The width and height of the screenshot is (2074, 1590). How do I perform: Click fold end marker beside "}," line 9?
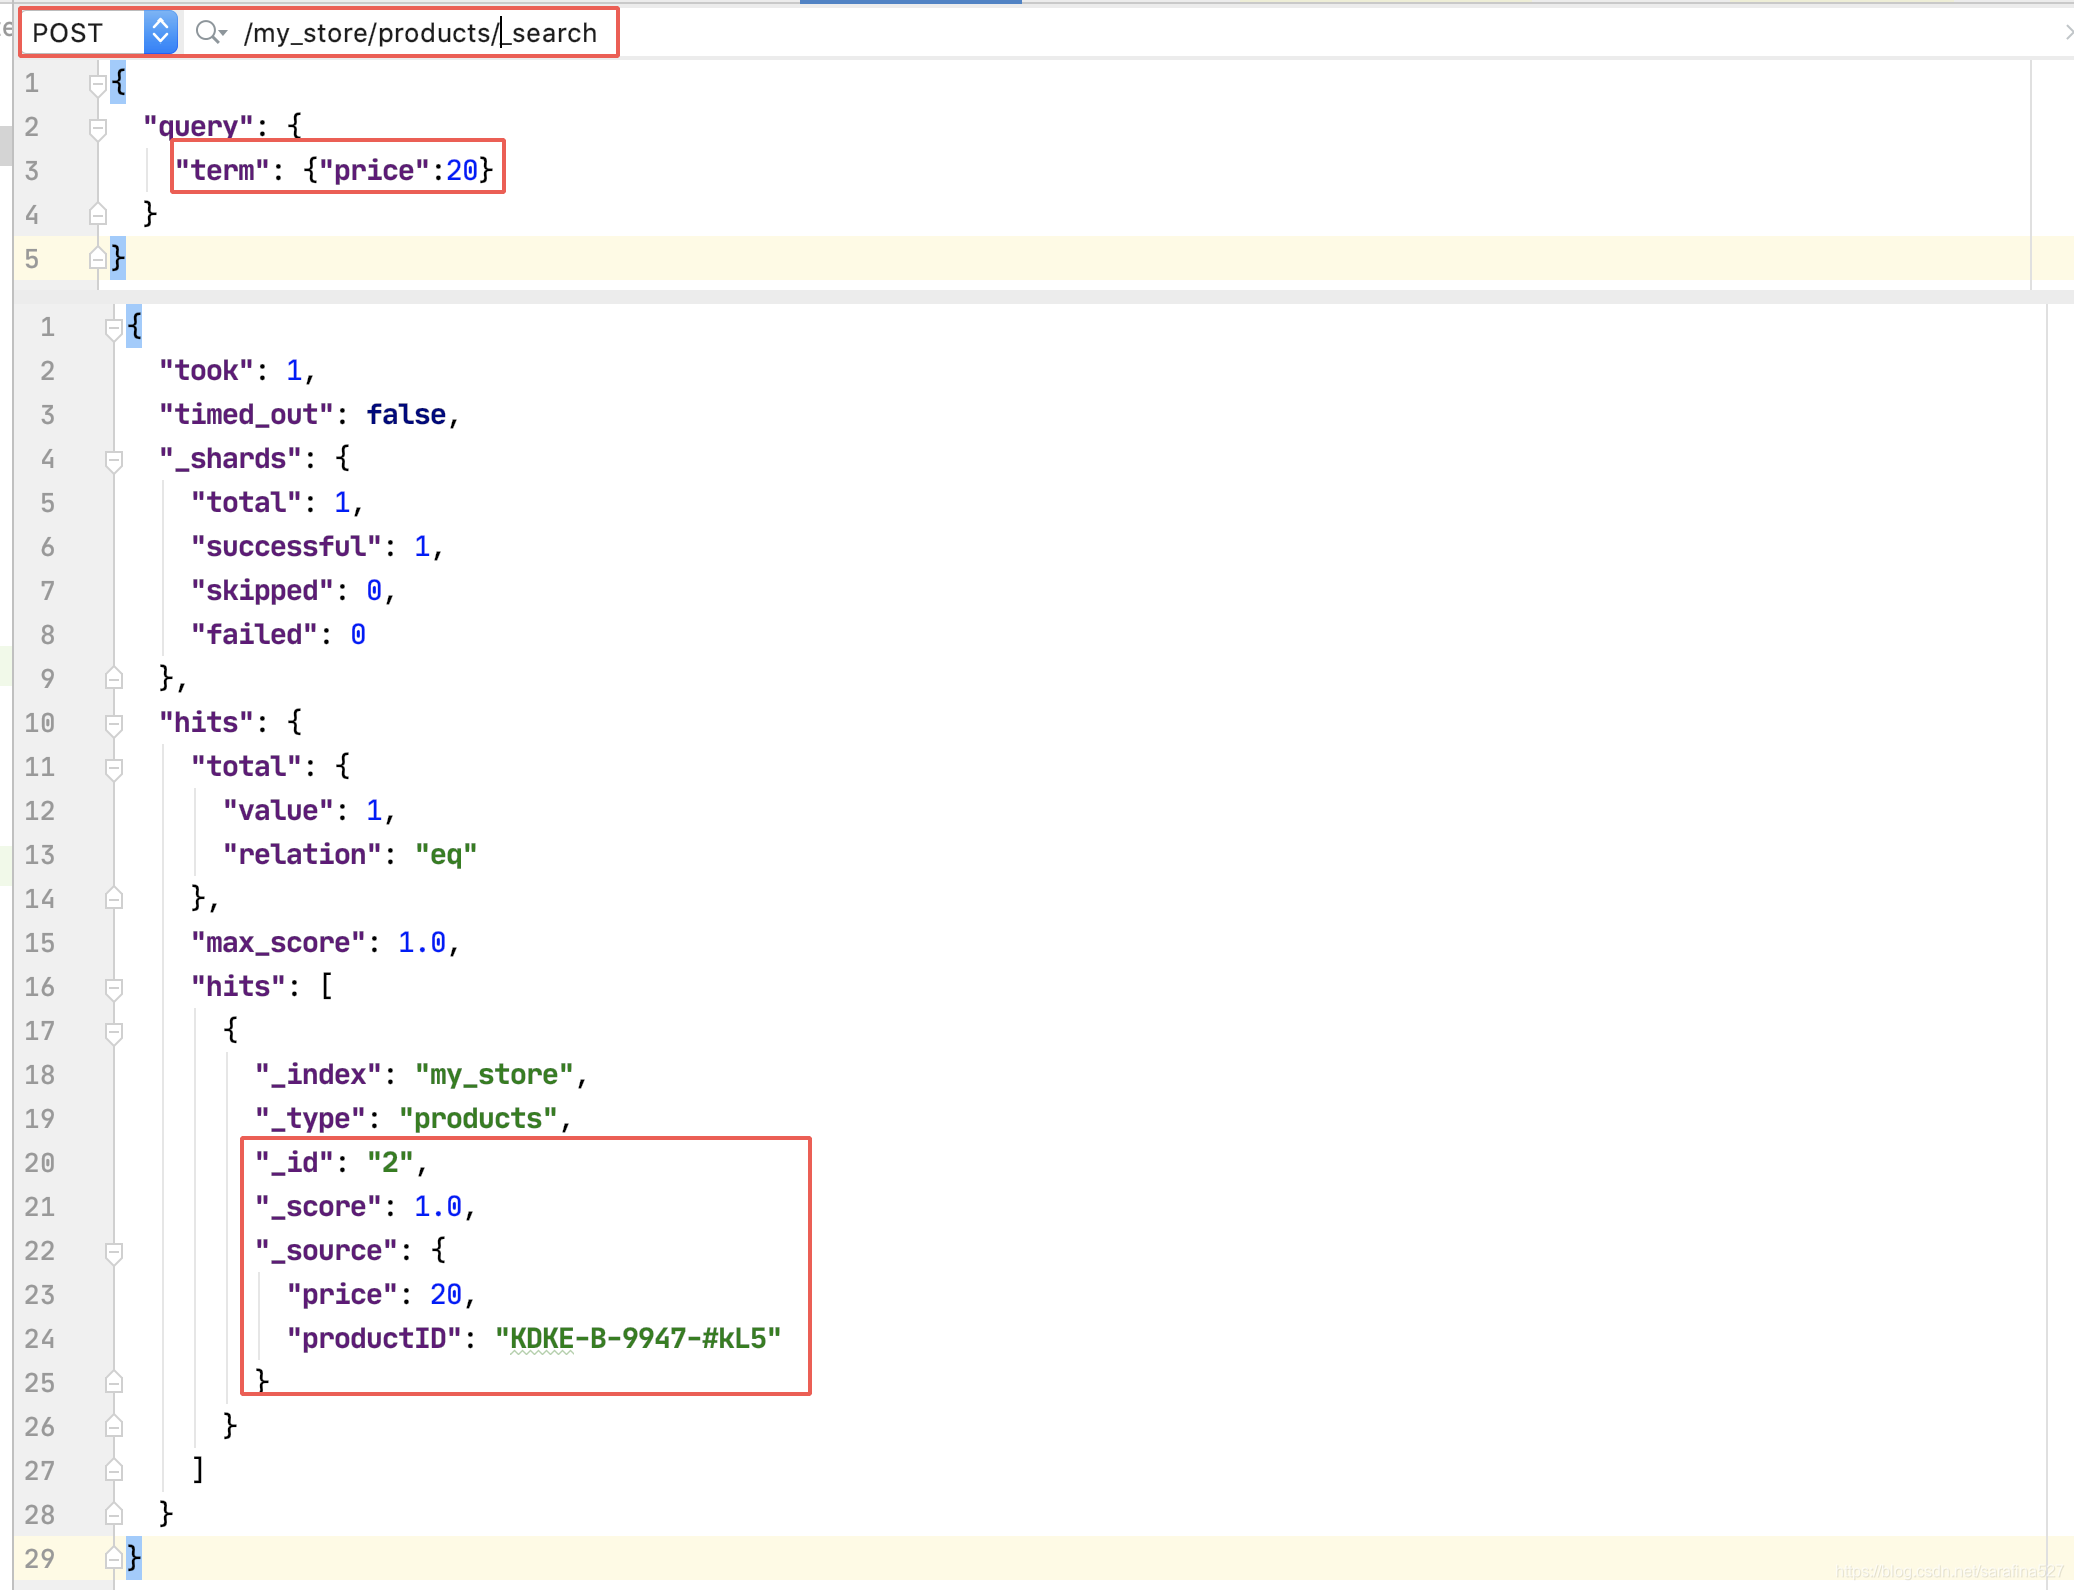(x=114, y=679)
